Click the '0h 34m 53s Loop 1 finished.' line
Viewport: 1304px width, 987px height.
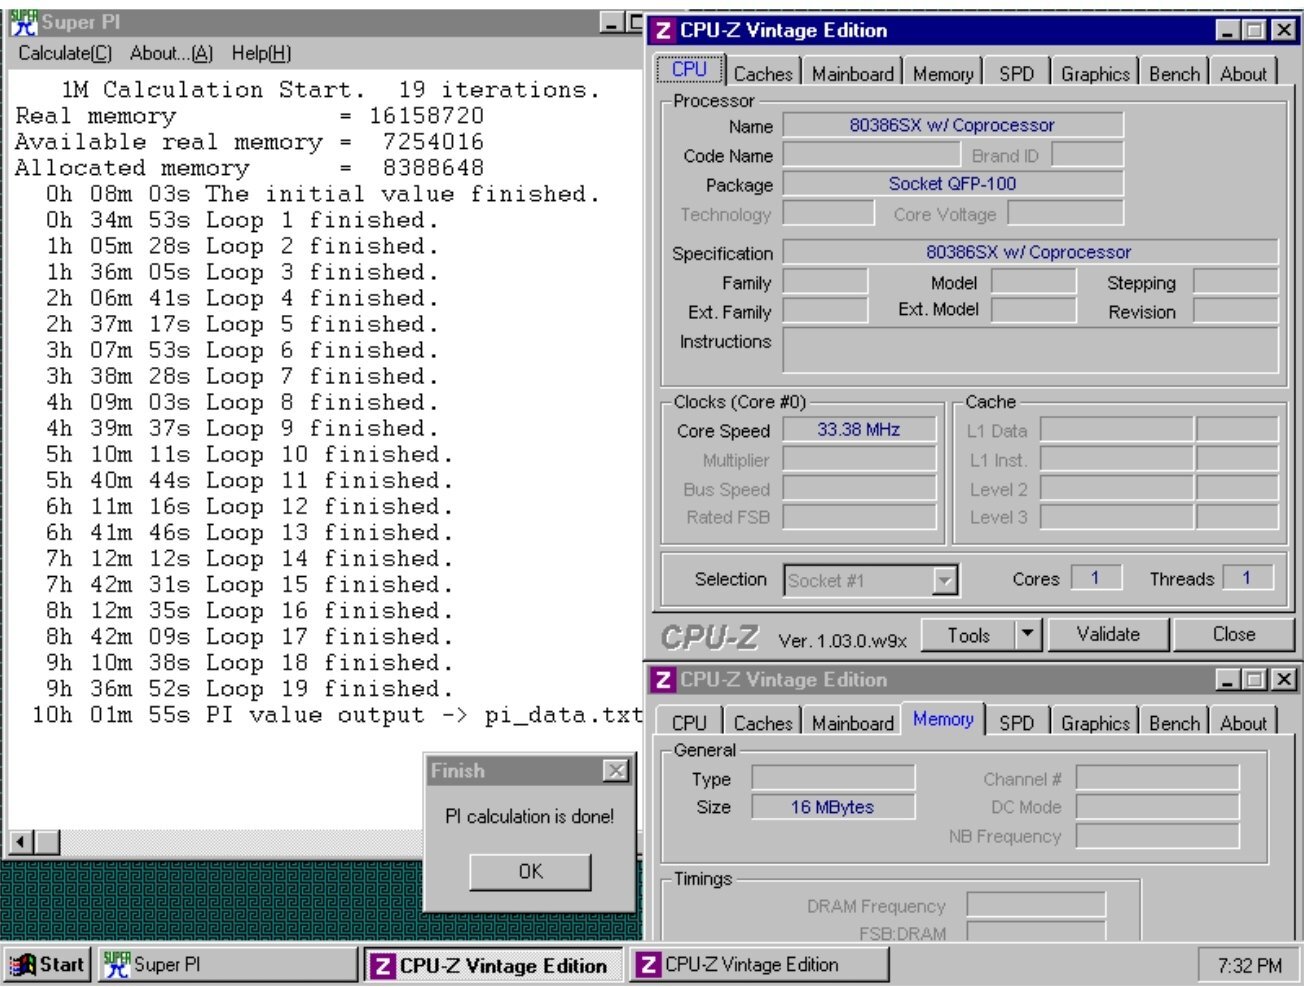(x=242, y=220)
